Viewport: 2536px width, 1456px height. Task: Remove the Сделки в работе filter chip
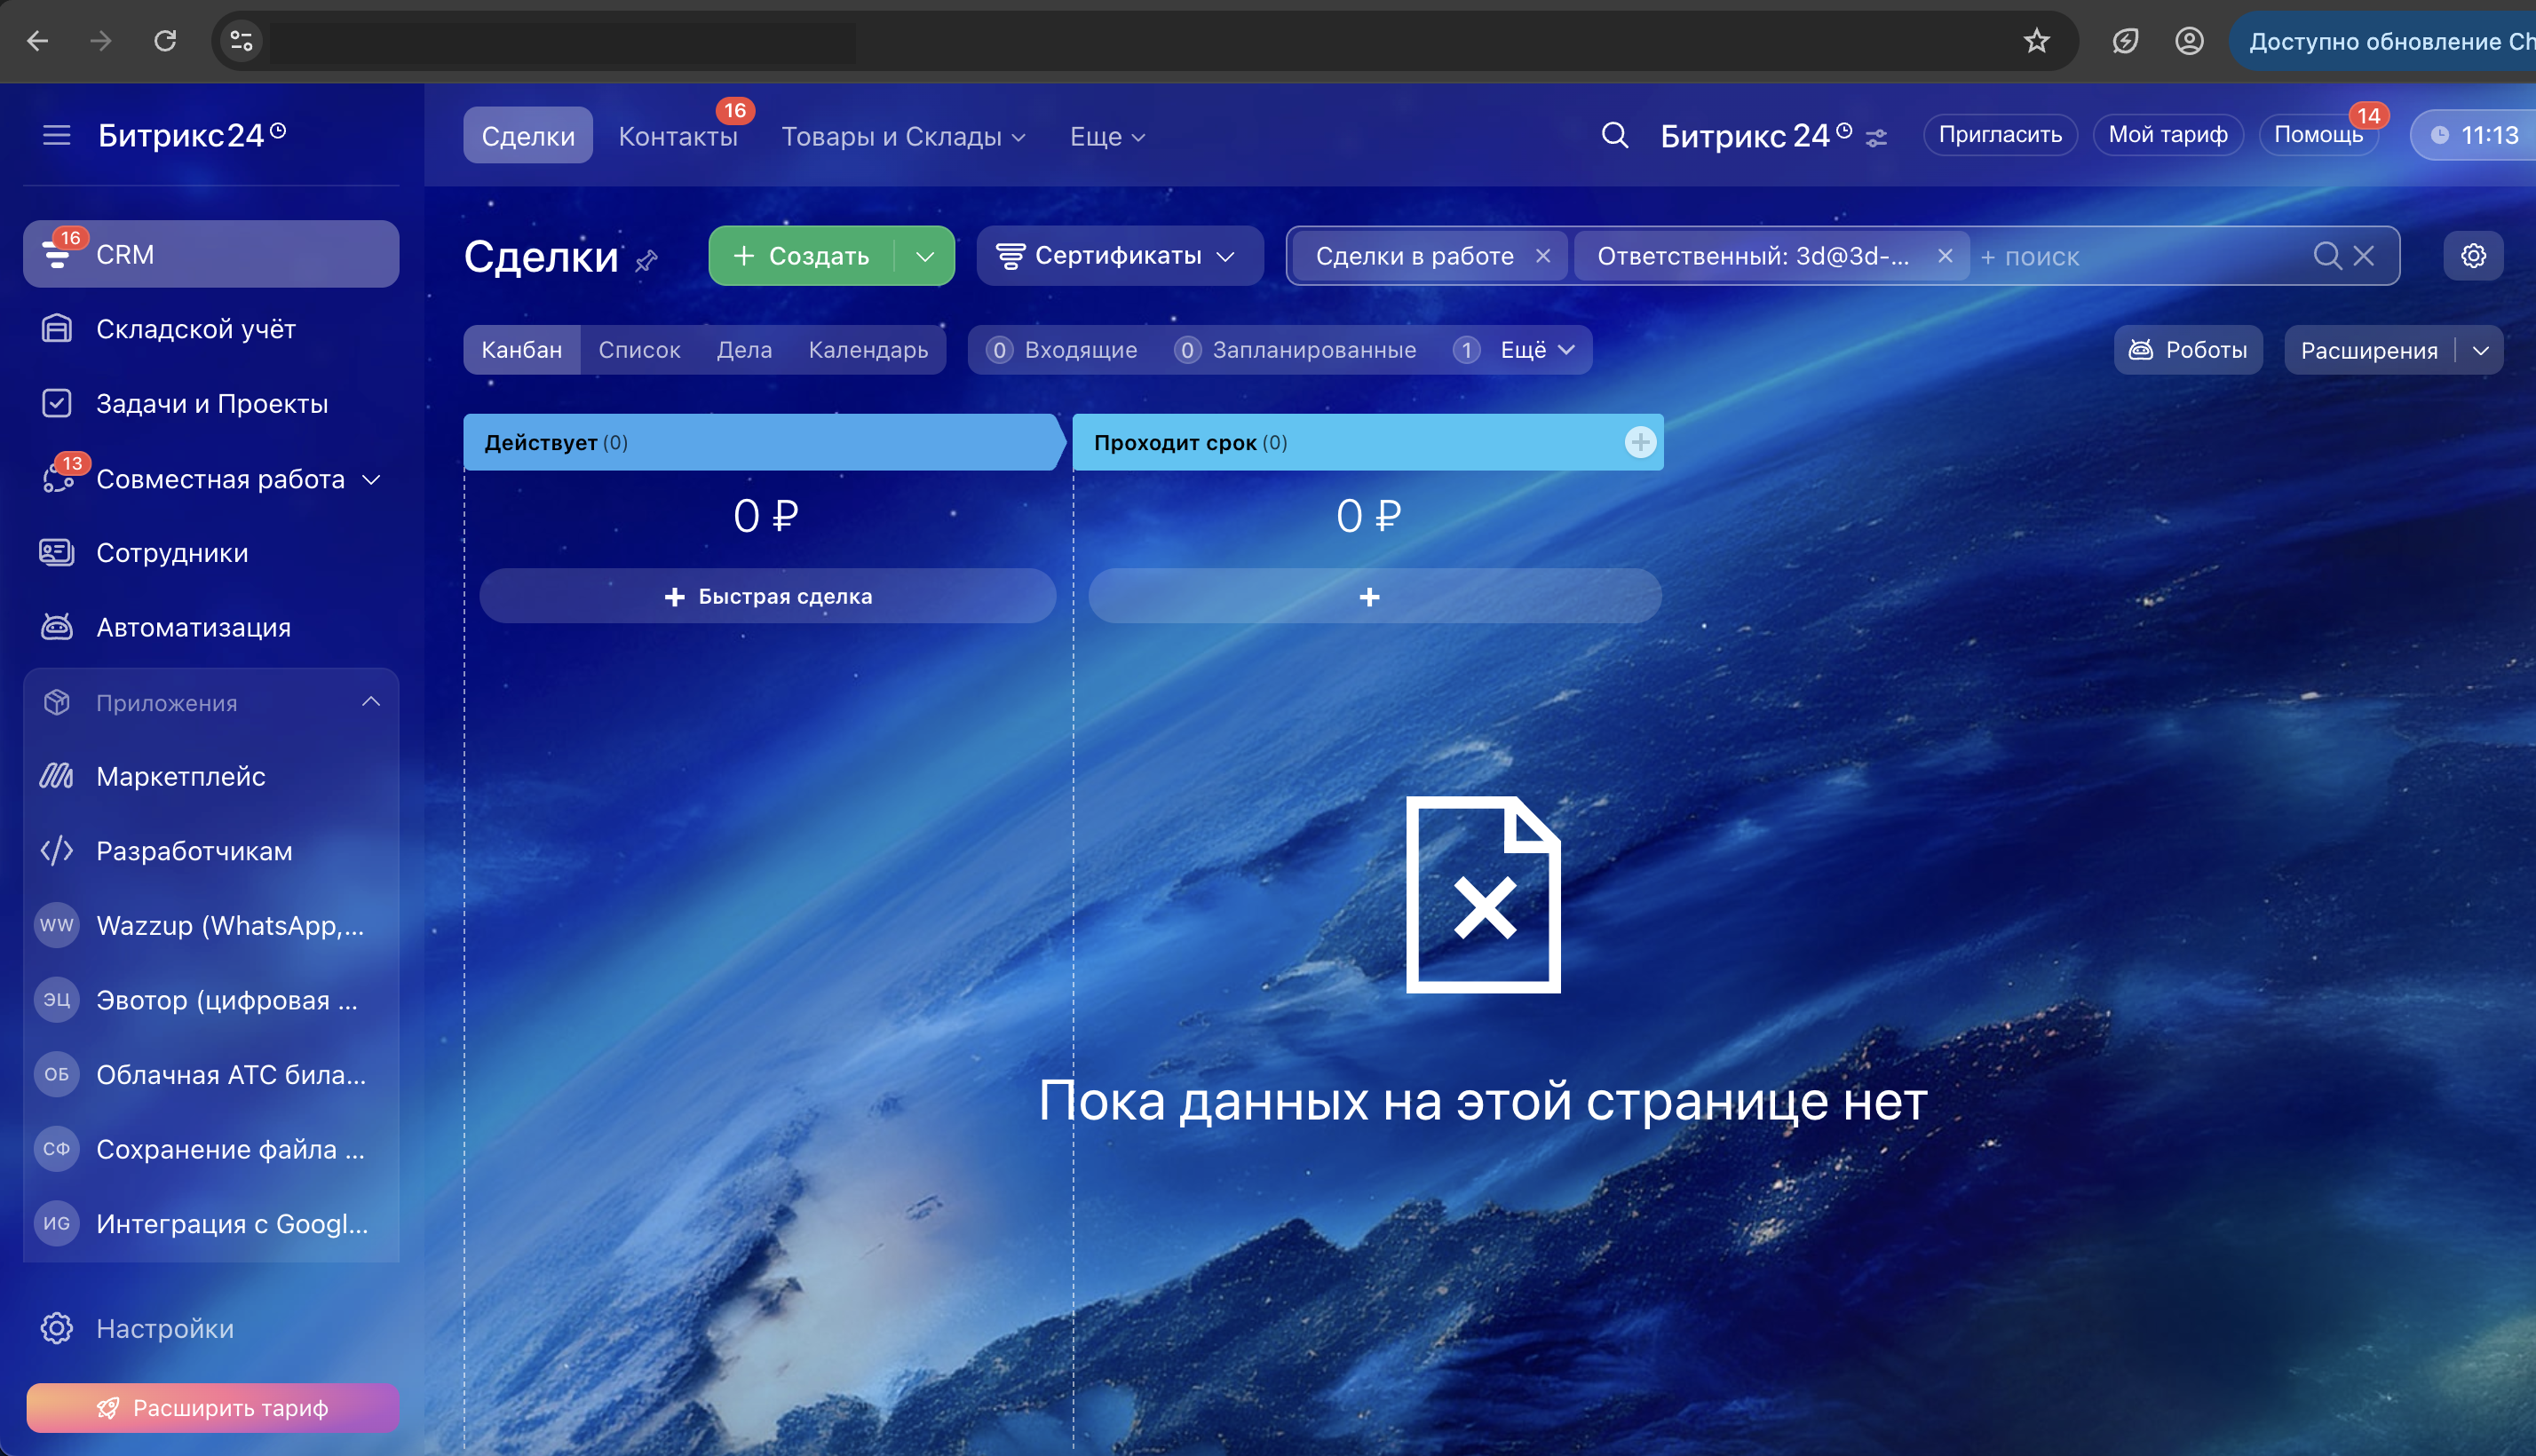click(x=1543, y=256)
